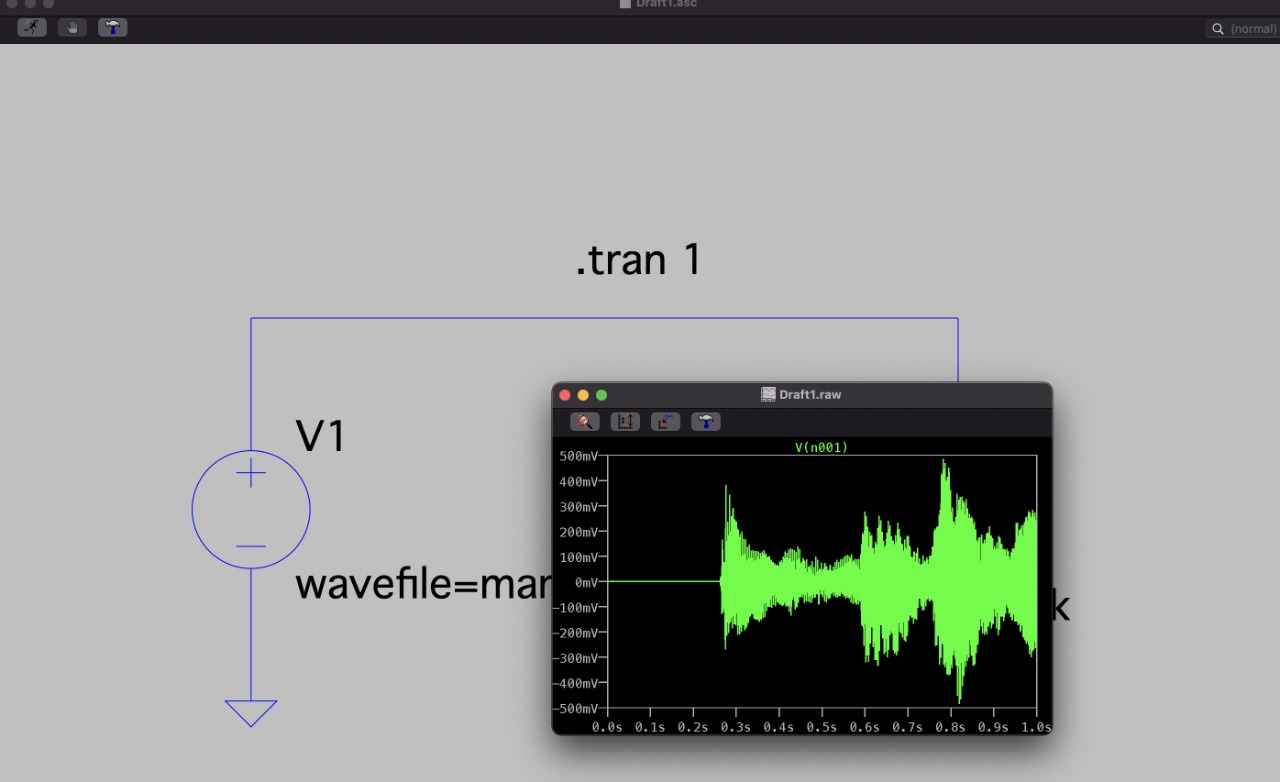Image resolution: width=1280 pixels, height=782 pixels.
Task: Click the running man Run simulation icon
Action: (33, 28)
